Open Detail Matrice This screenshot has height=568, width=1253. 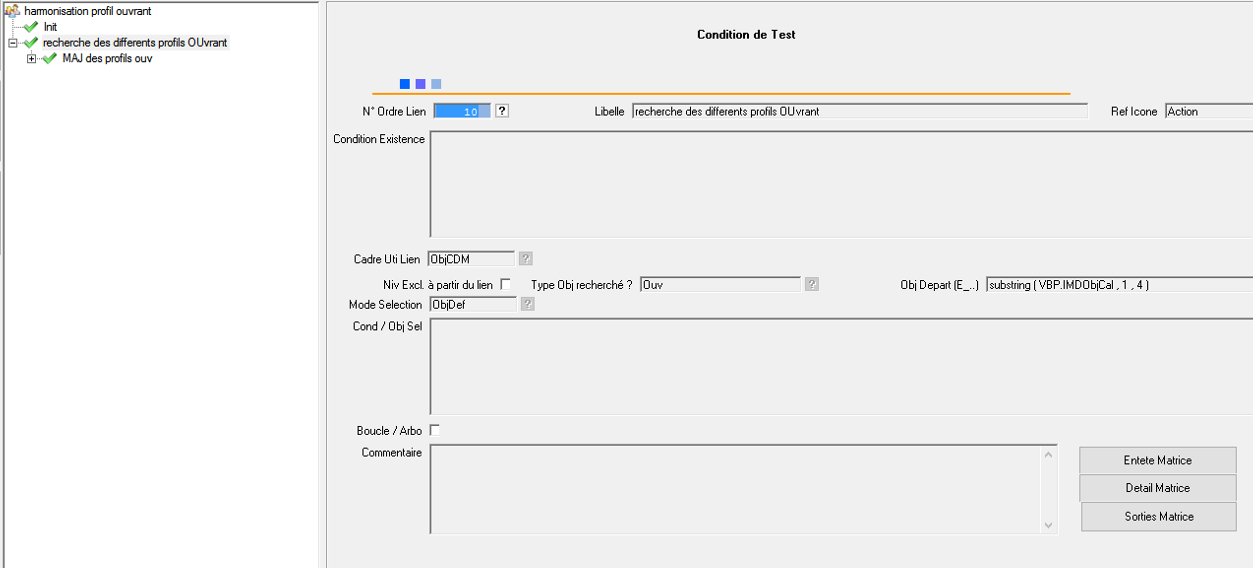pos(1158,488)
